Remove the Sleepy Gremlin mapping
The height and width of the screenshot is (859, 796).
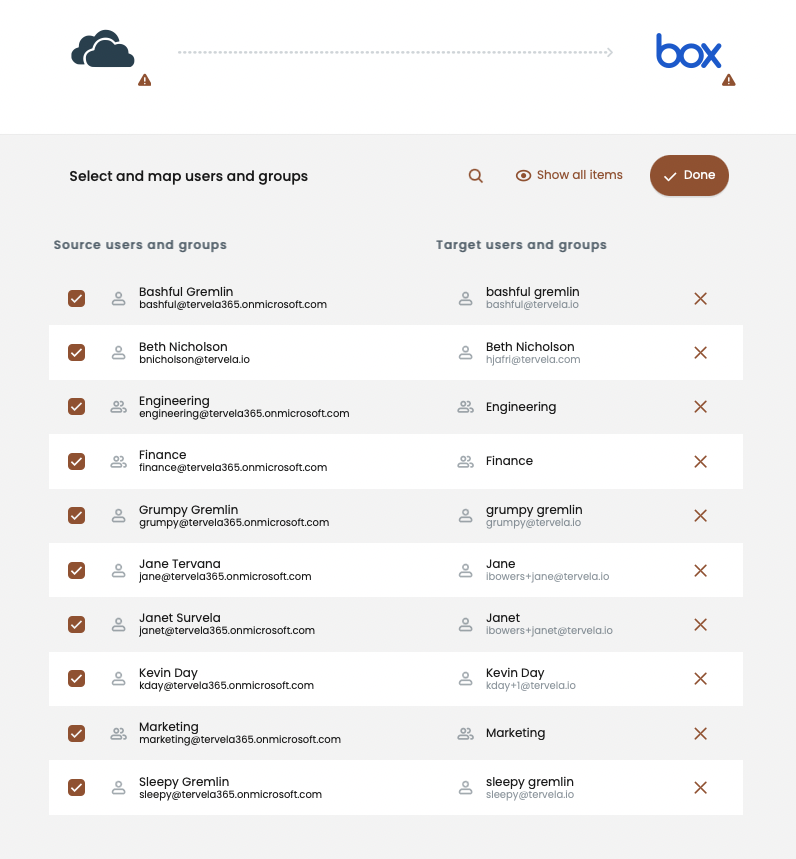point(700,788)
